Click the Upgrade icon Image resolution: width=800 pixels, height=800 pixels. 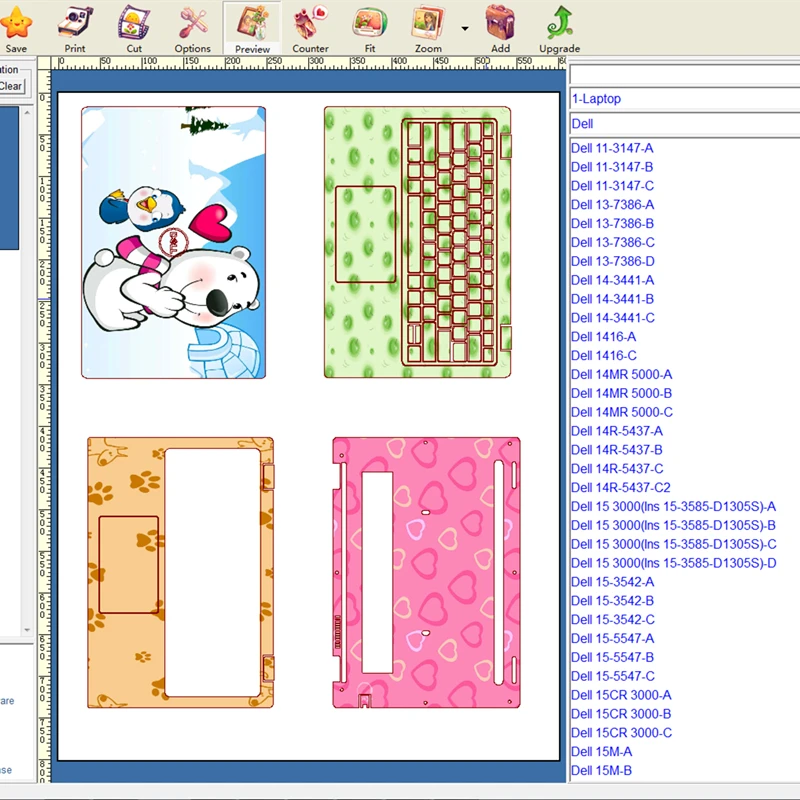coord(559,22)
